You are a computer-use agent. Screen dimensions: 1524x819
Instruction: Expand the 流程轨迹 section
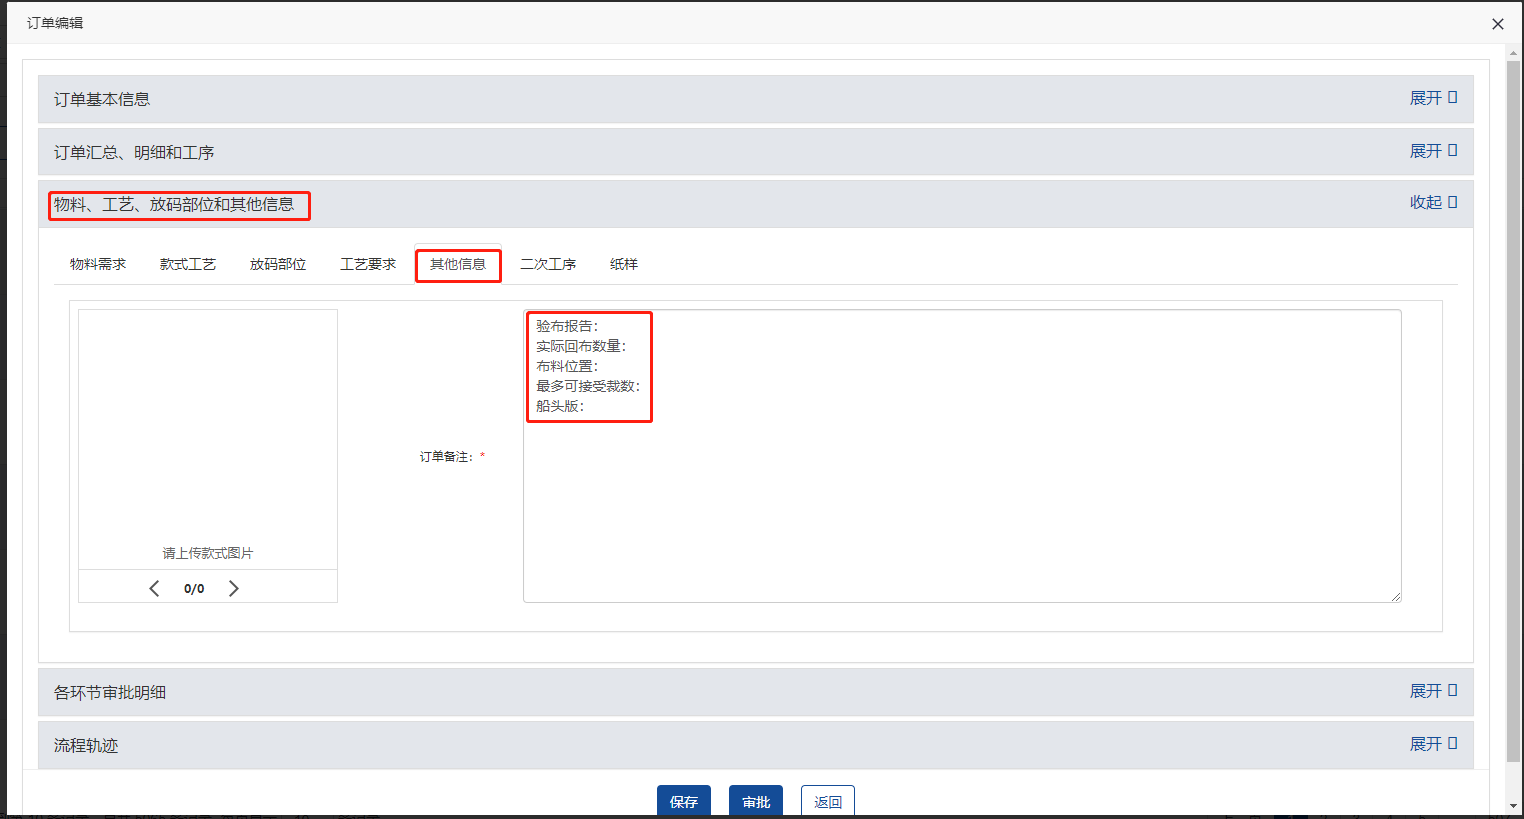(1432, 744)
